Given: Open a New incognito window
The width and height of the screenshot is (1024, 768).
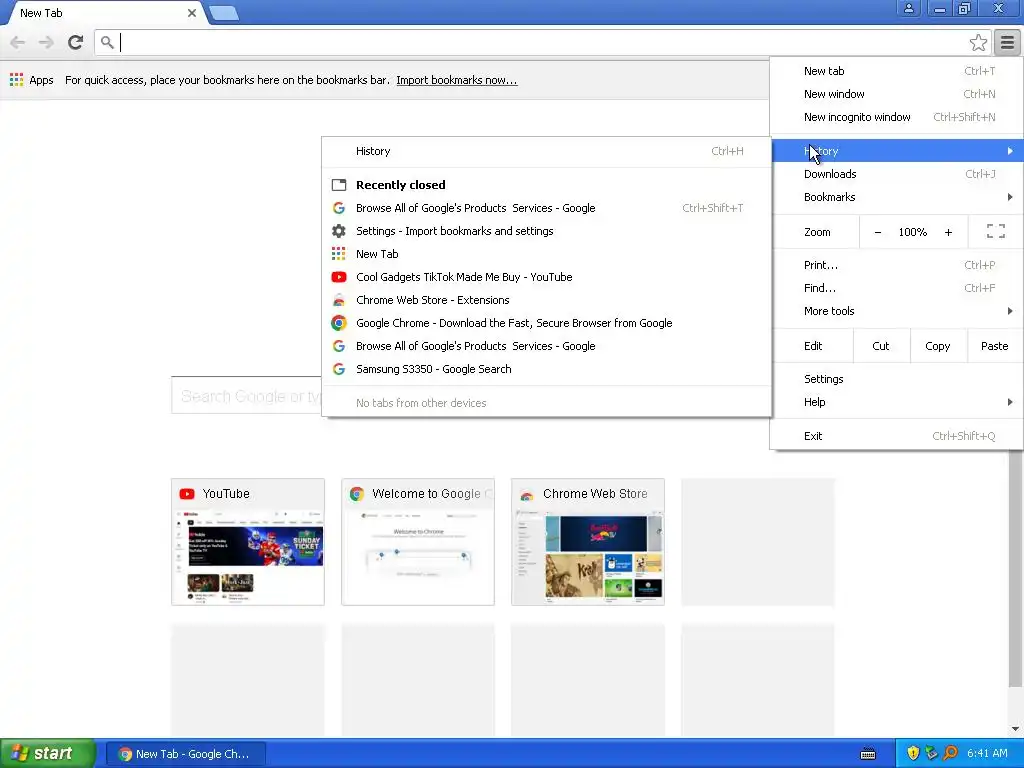Looking at the screenshot, I should (x=896, y=118).
